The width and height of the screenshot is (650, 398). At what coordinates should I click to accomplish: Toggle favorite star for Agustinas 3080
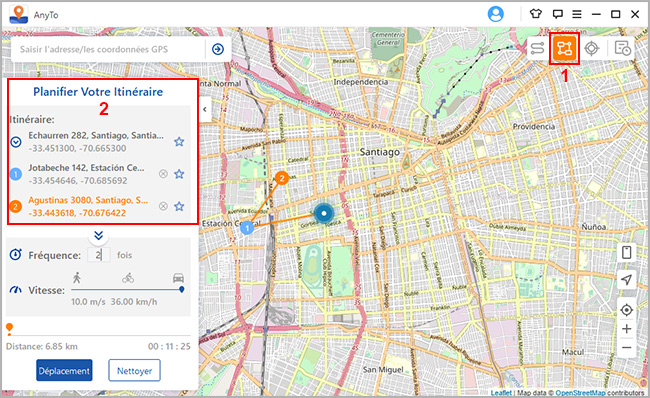coord(179,206)
